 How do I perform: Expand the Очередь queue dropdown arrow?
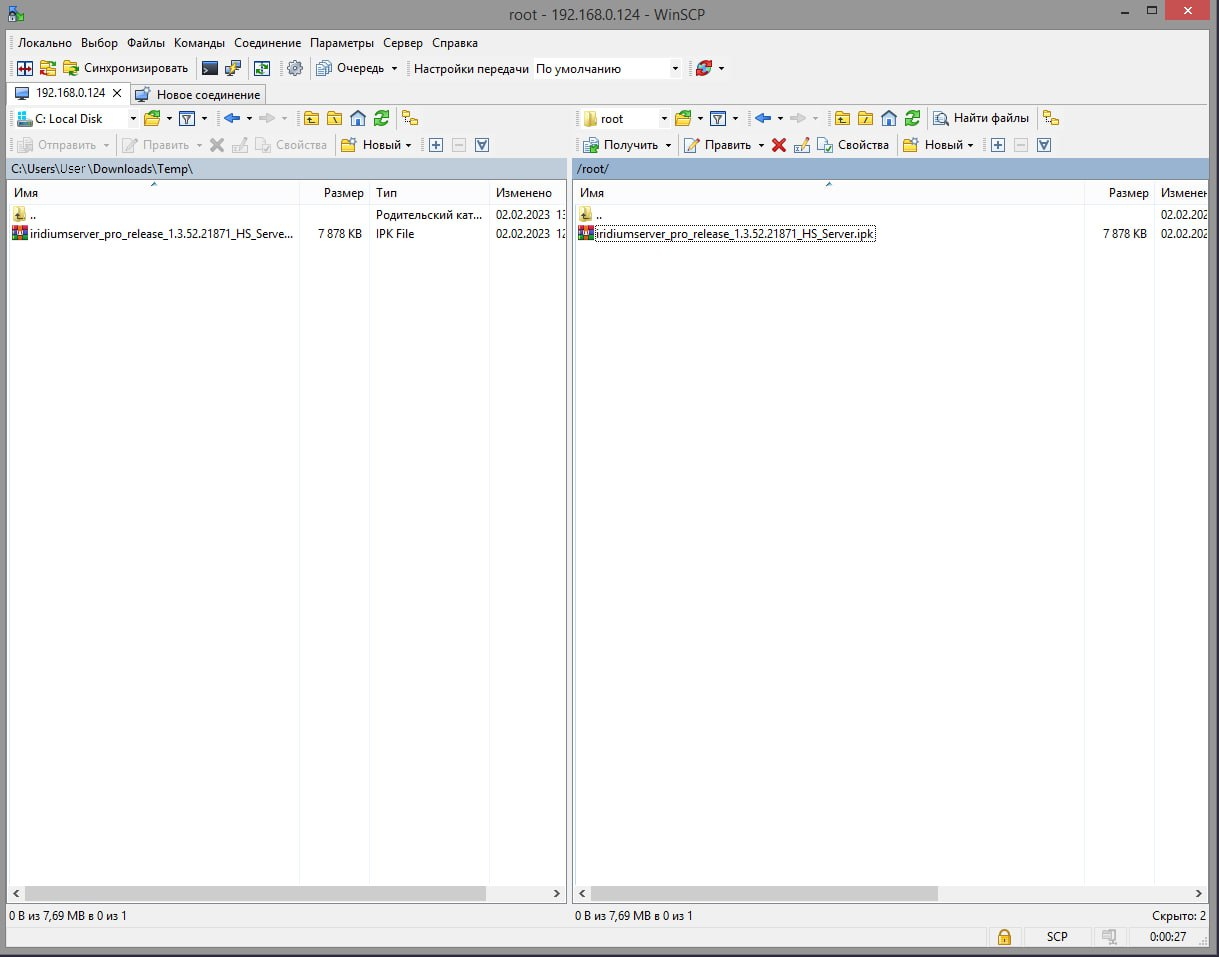(x=394, y=69)
